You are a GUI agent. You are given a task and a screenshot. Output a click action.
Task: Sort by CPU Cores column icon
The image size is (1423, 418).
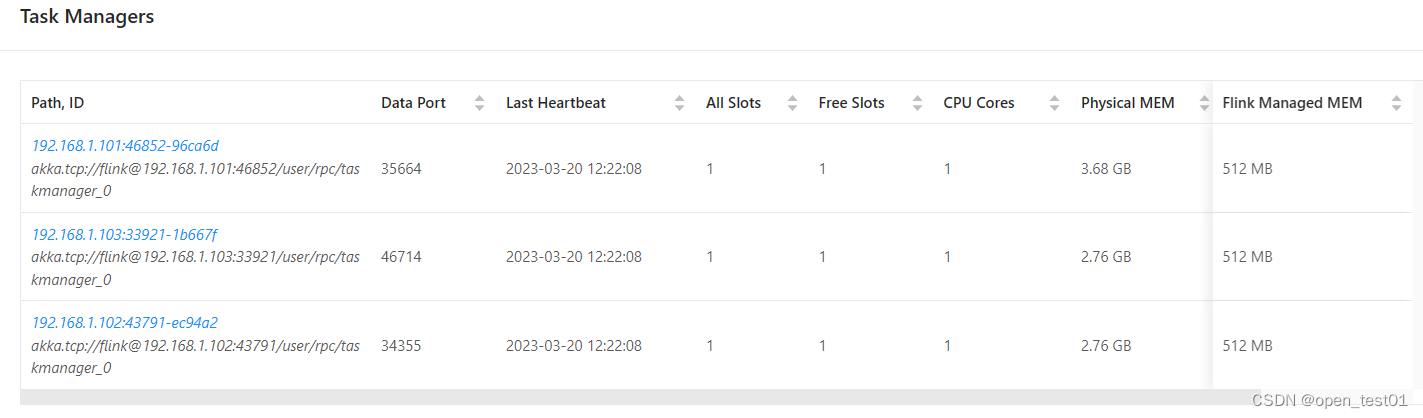tap(1055, 103)
